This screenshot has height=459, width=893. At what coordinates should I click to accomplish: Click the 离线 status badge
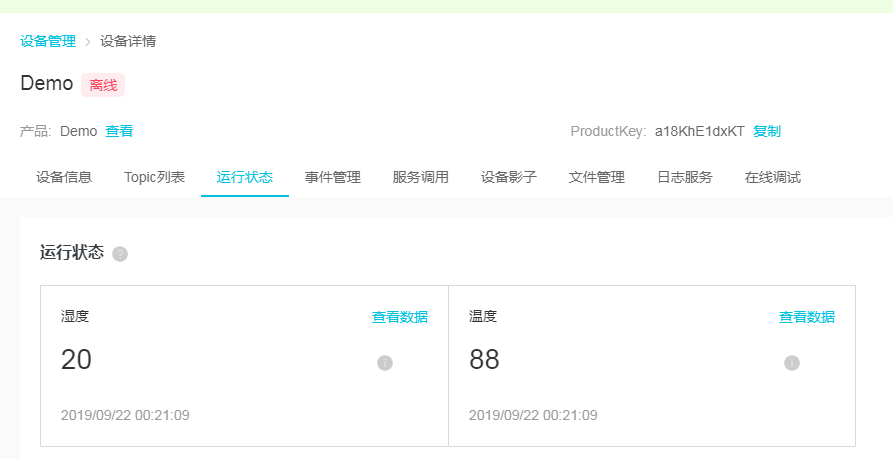[x=103, y=85]
